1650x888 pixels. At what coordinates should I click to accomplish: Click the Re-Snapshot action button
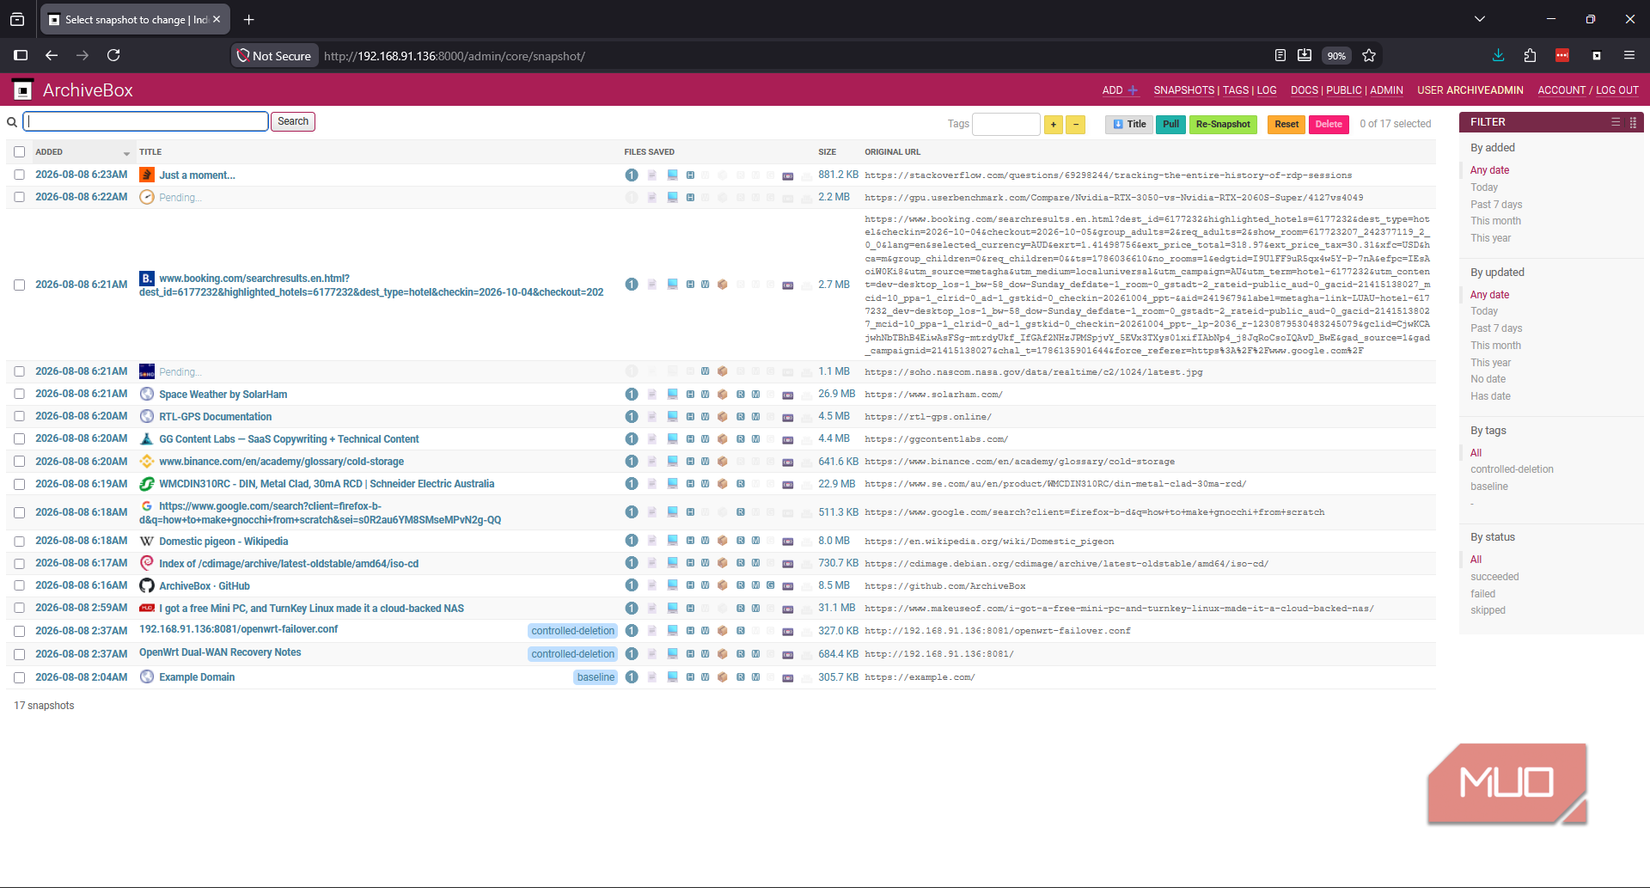pos(1223,124)
